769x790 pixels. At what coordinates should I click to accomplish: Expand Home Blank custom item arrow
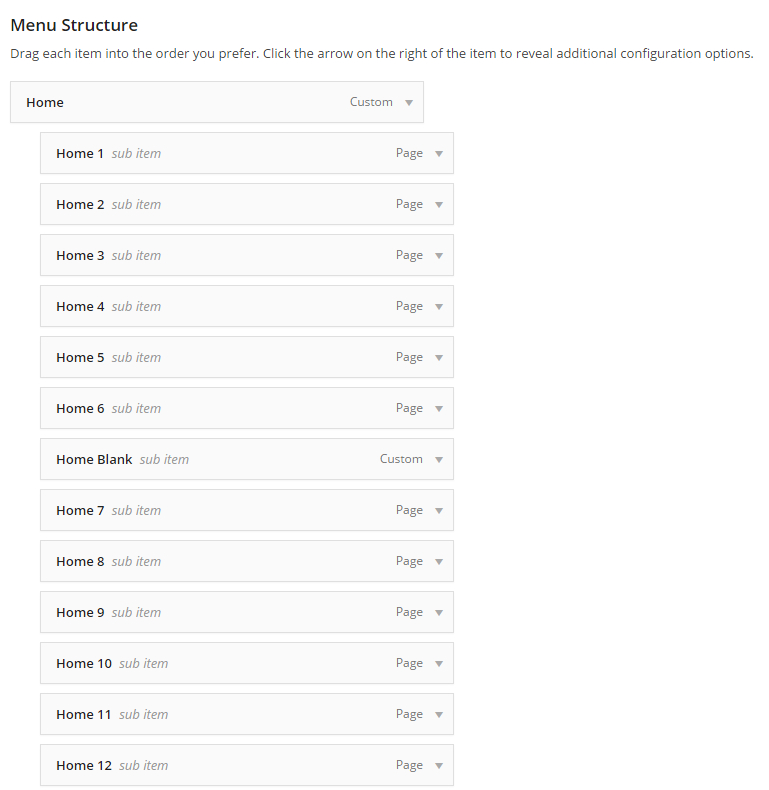coord(439,459)
